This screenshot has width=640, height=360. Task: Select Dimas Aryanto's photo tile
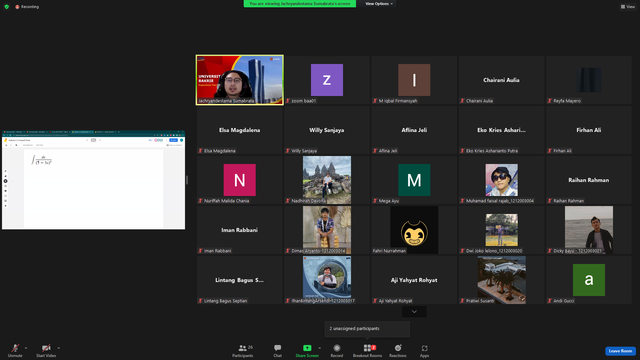(327, 230)
